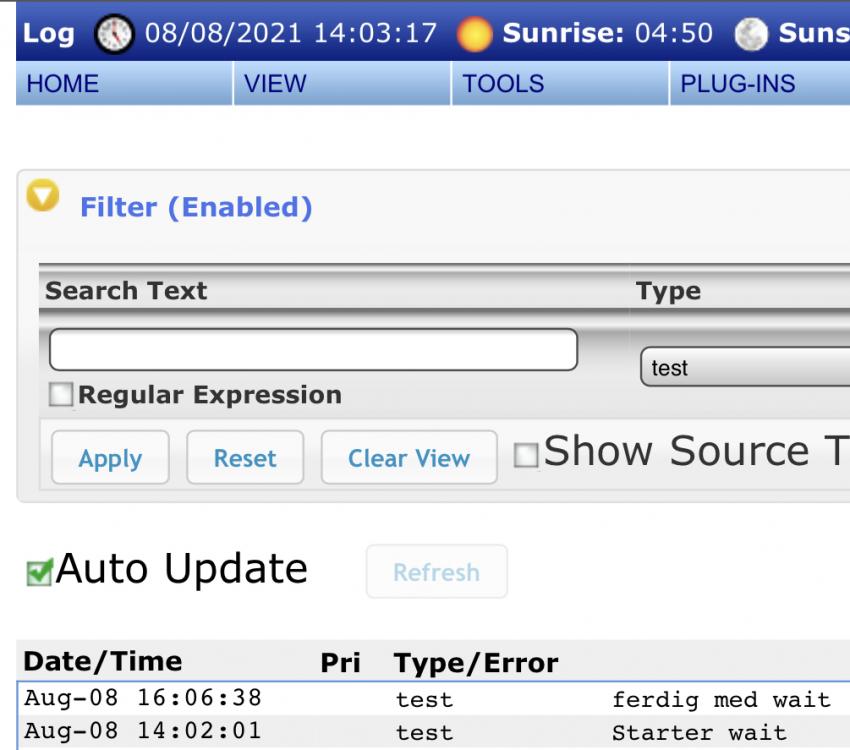
Task: Click the Filter (Enabled) heading link
Action: coord(196,208)
